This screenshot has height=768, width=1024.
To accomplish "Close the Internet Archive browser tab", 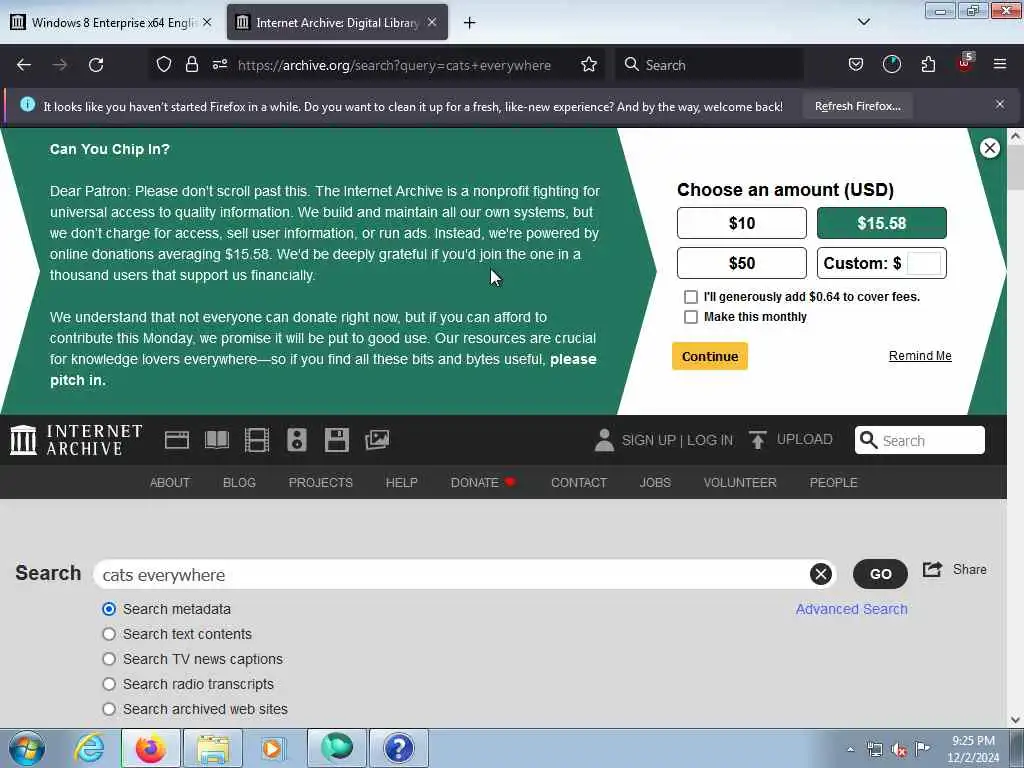I will (432, 22).
